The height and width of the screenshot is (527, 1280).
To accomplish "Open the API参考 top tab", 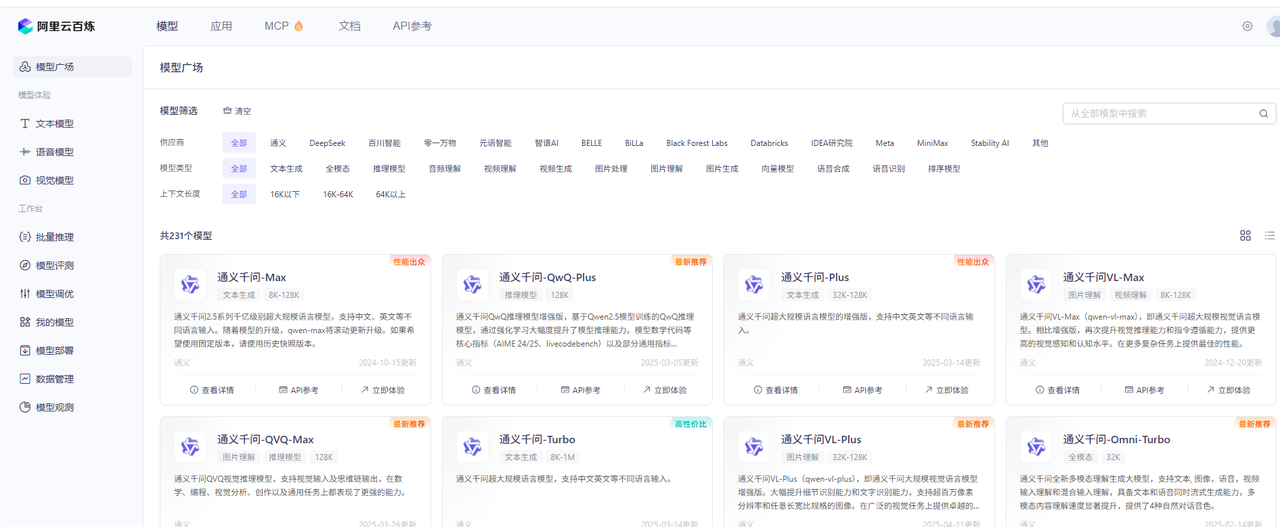I will click(x=413, y=26).
